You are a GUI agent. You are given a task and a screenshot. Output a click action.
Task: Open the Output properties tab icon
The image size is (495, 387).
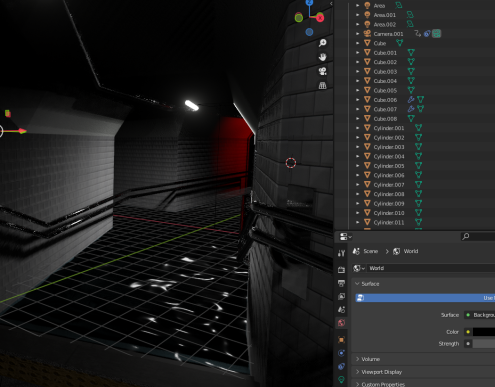click(x=341, y=283)
